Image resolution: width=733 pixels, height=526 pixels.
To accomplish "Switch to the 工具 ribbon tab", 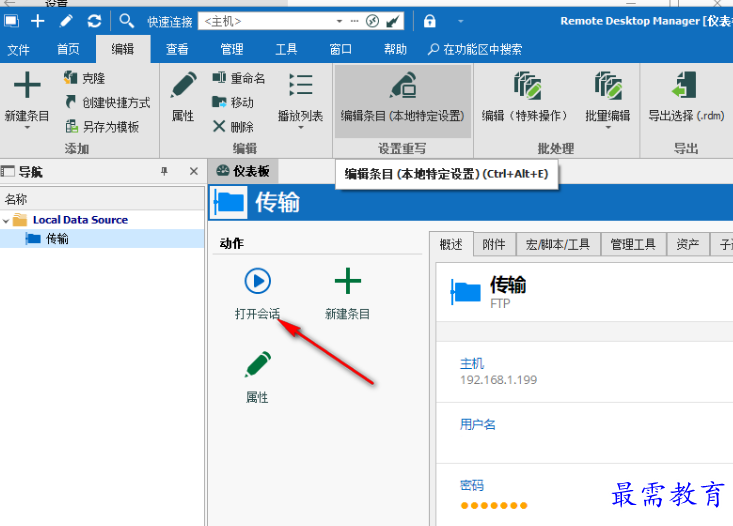I will pos(286,49).
